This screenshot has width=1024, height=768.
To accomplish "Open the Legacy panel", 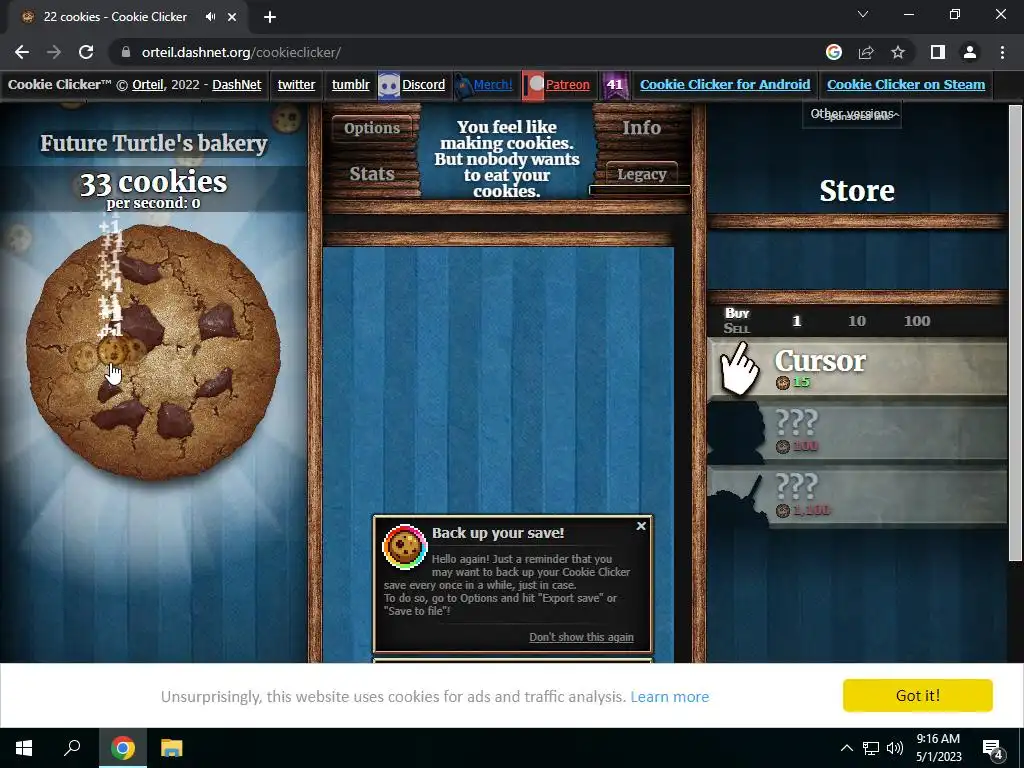I will 641,174.
